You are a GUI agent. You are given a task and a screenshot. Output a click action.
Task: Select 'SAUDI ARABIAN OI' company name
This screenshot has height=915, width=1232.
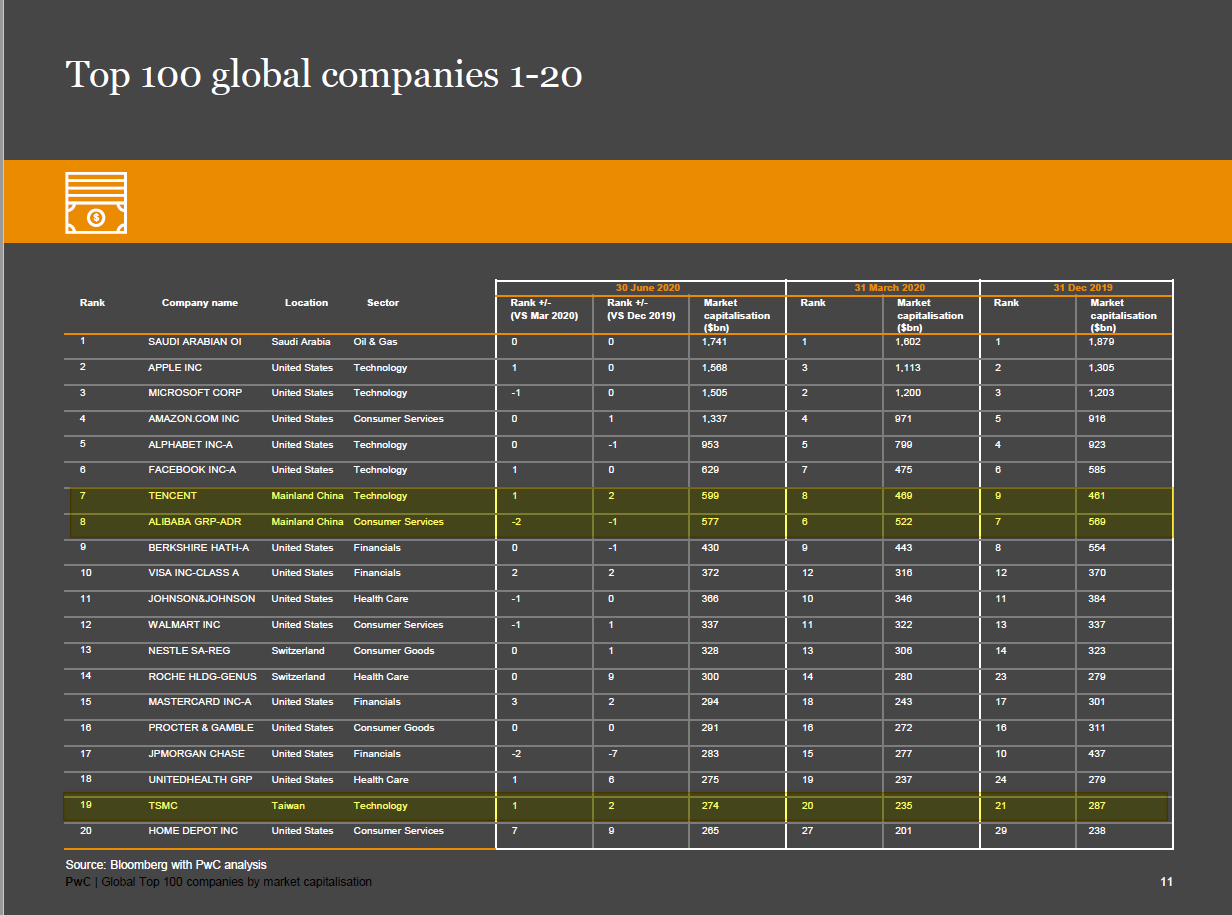tap(195, 342)
